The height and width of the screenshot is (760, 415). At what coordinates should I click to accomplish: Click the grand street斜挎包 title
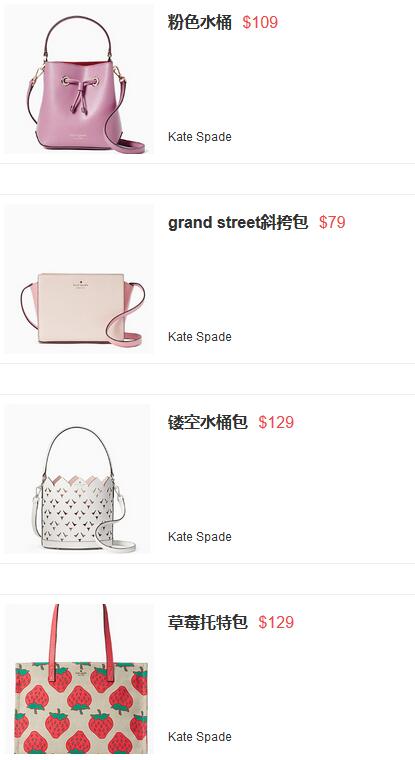238,222
